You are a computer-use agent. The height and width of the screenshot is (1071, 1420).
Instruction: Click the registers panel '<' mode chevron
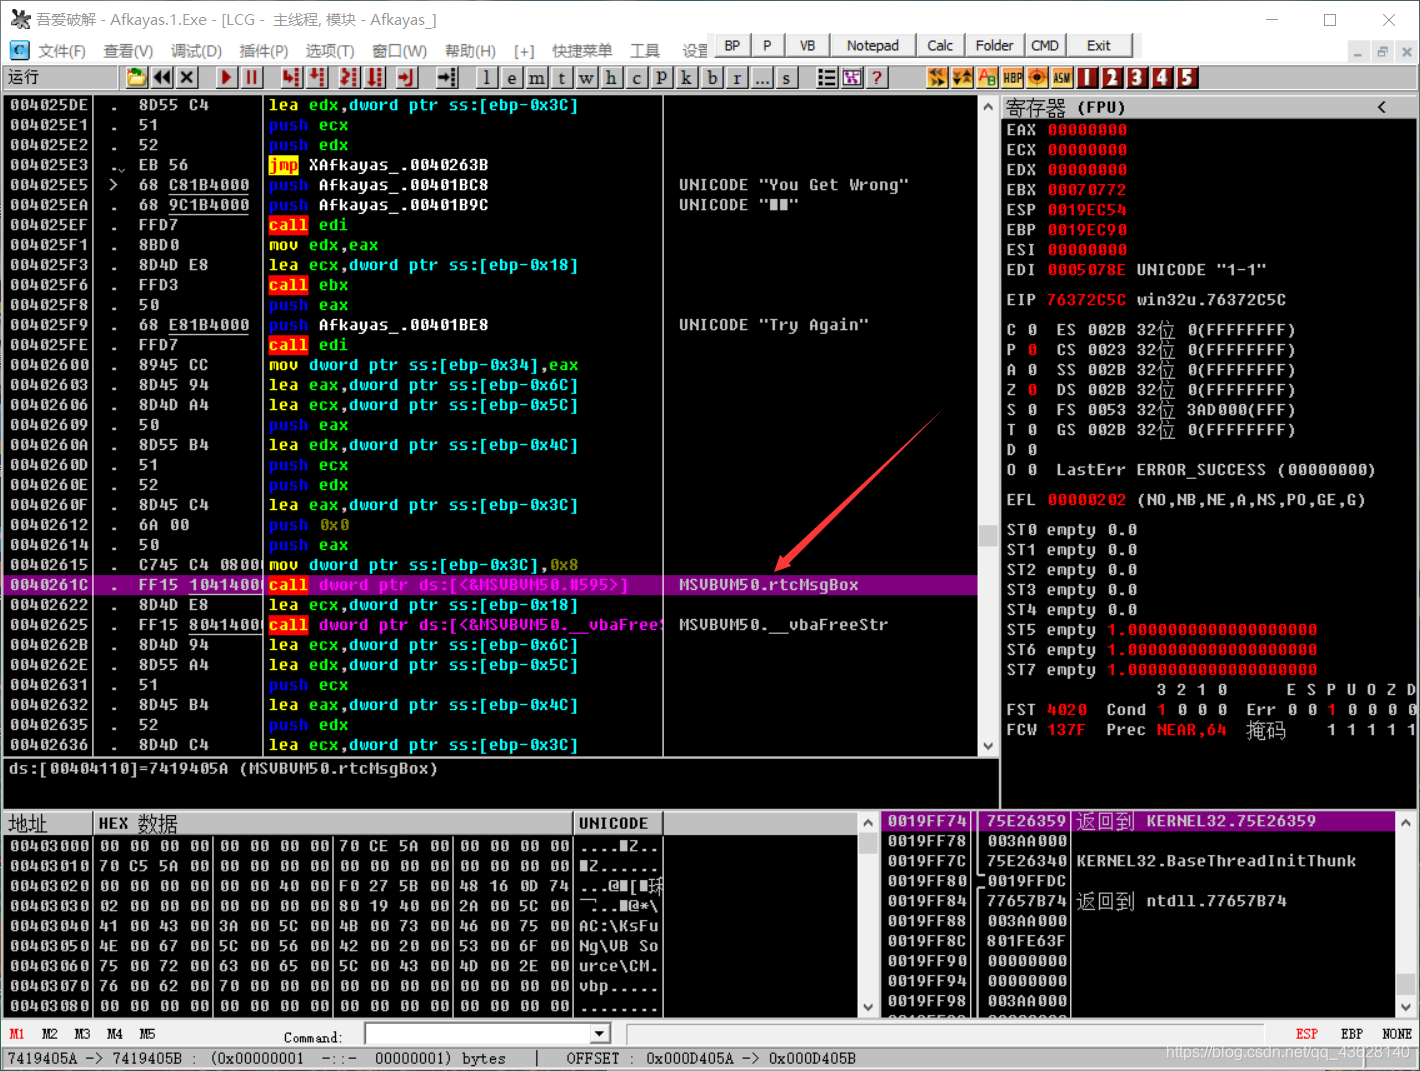click(x=1382, y=107)
